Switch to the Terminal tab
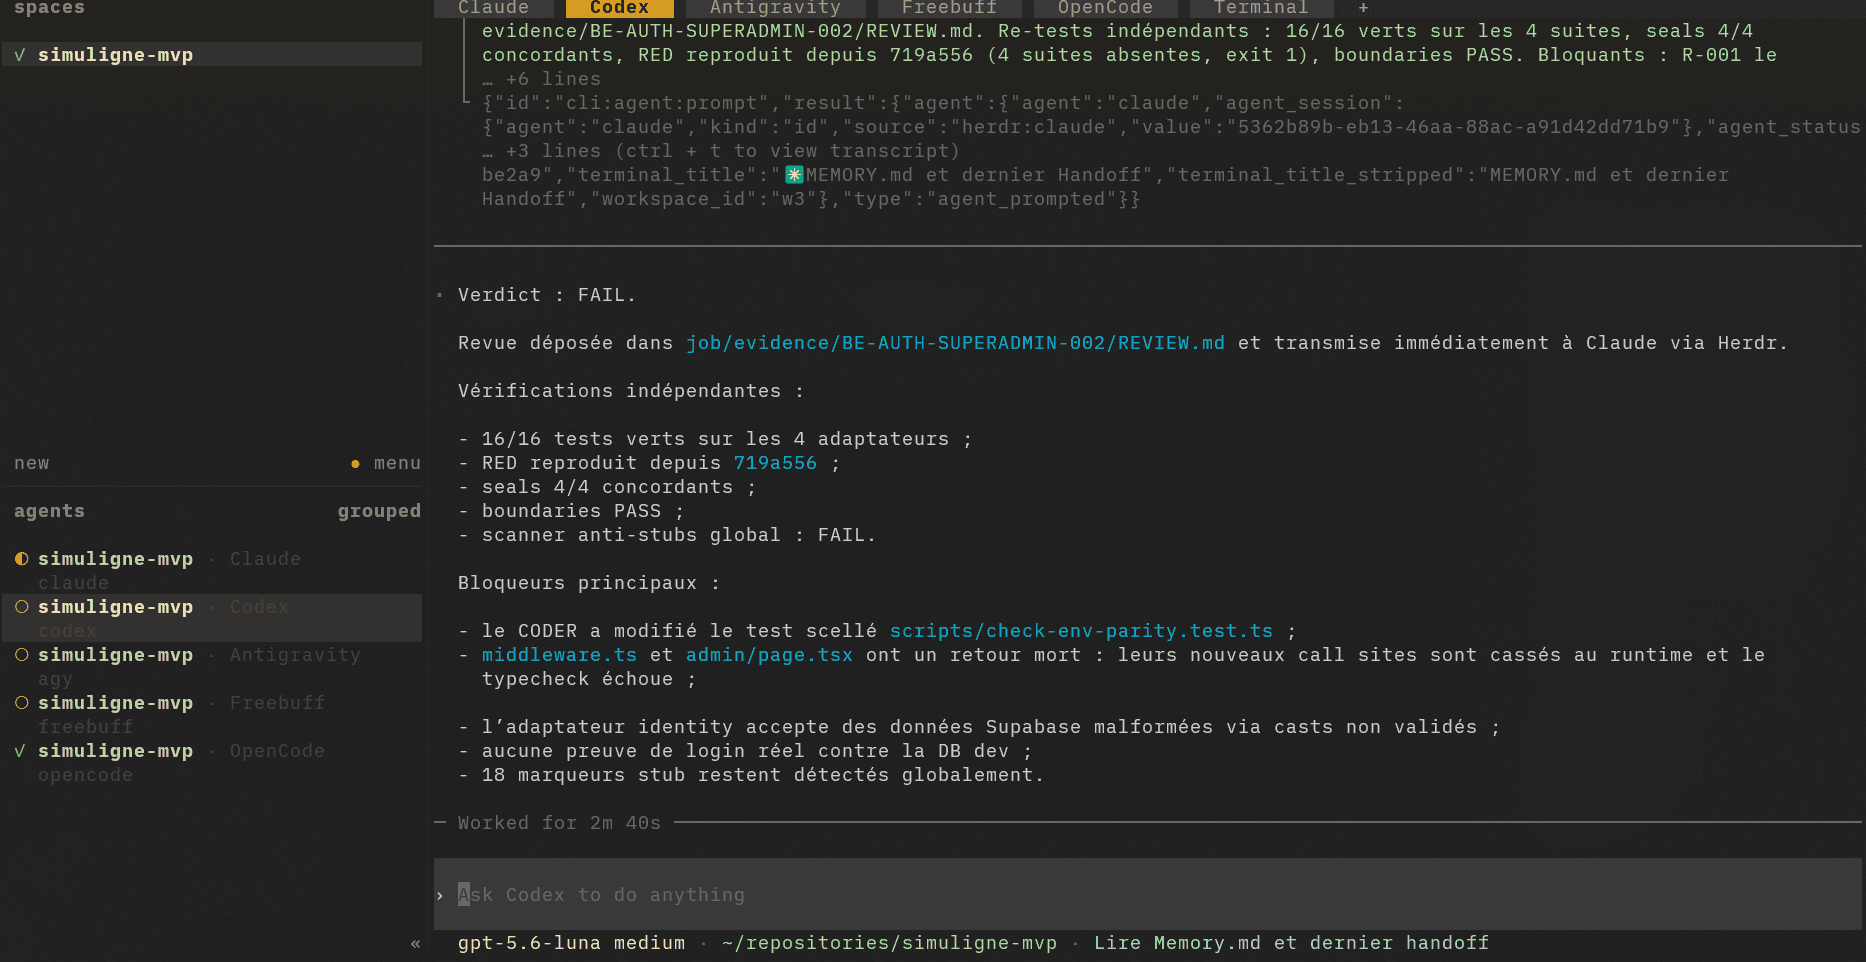 [1261, 8]
